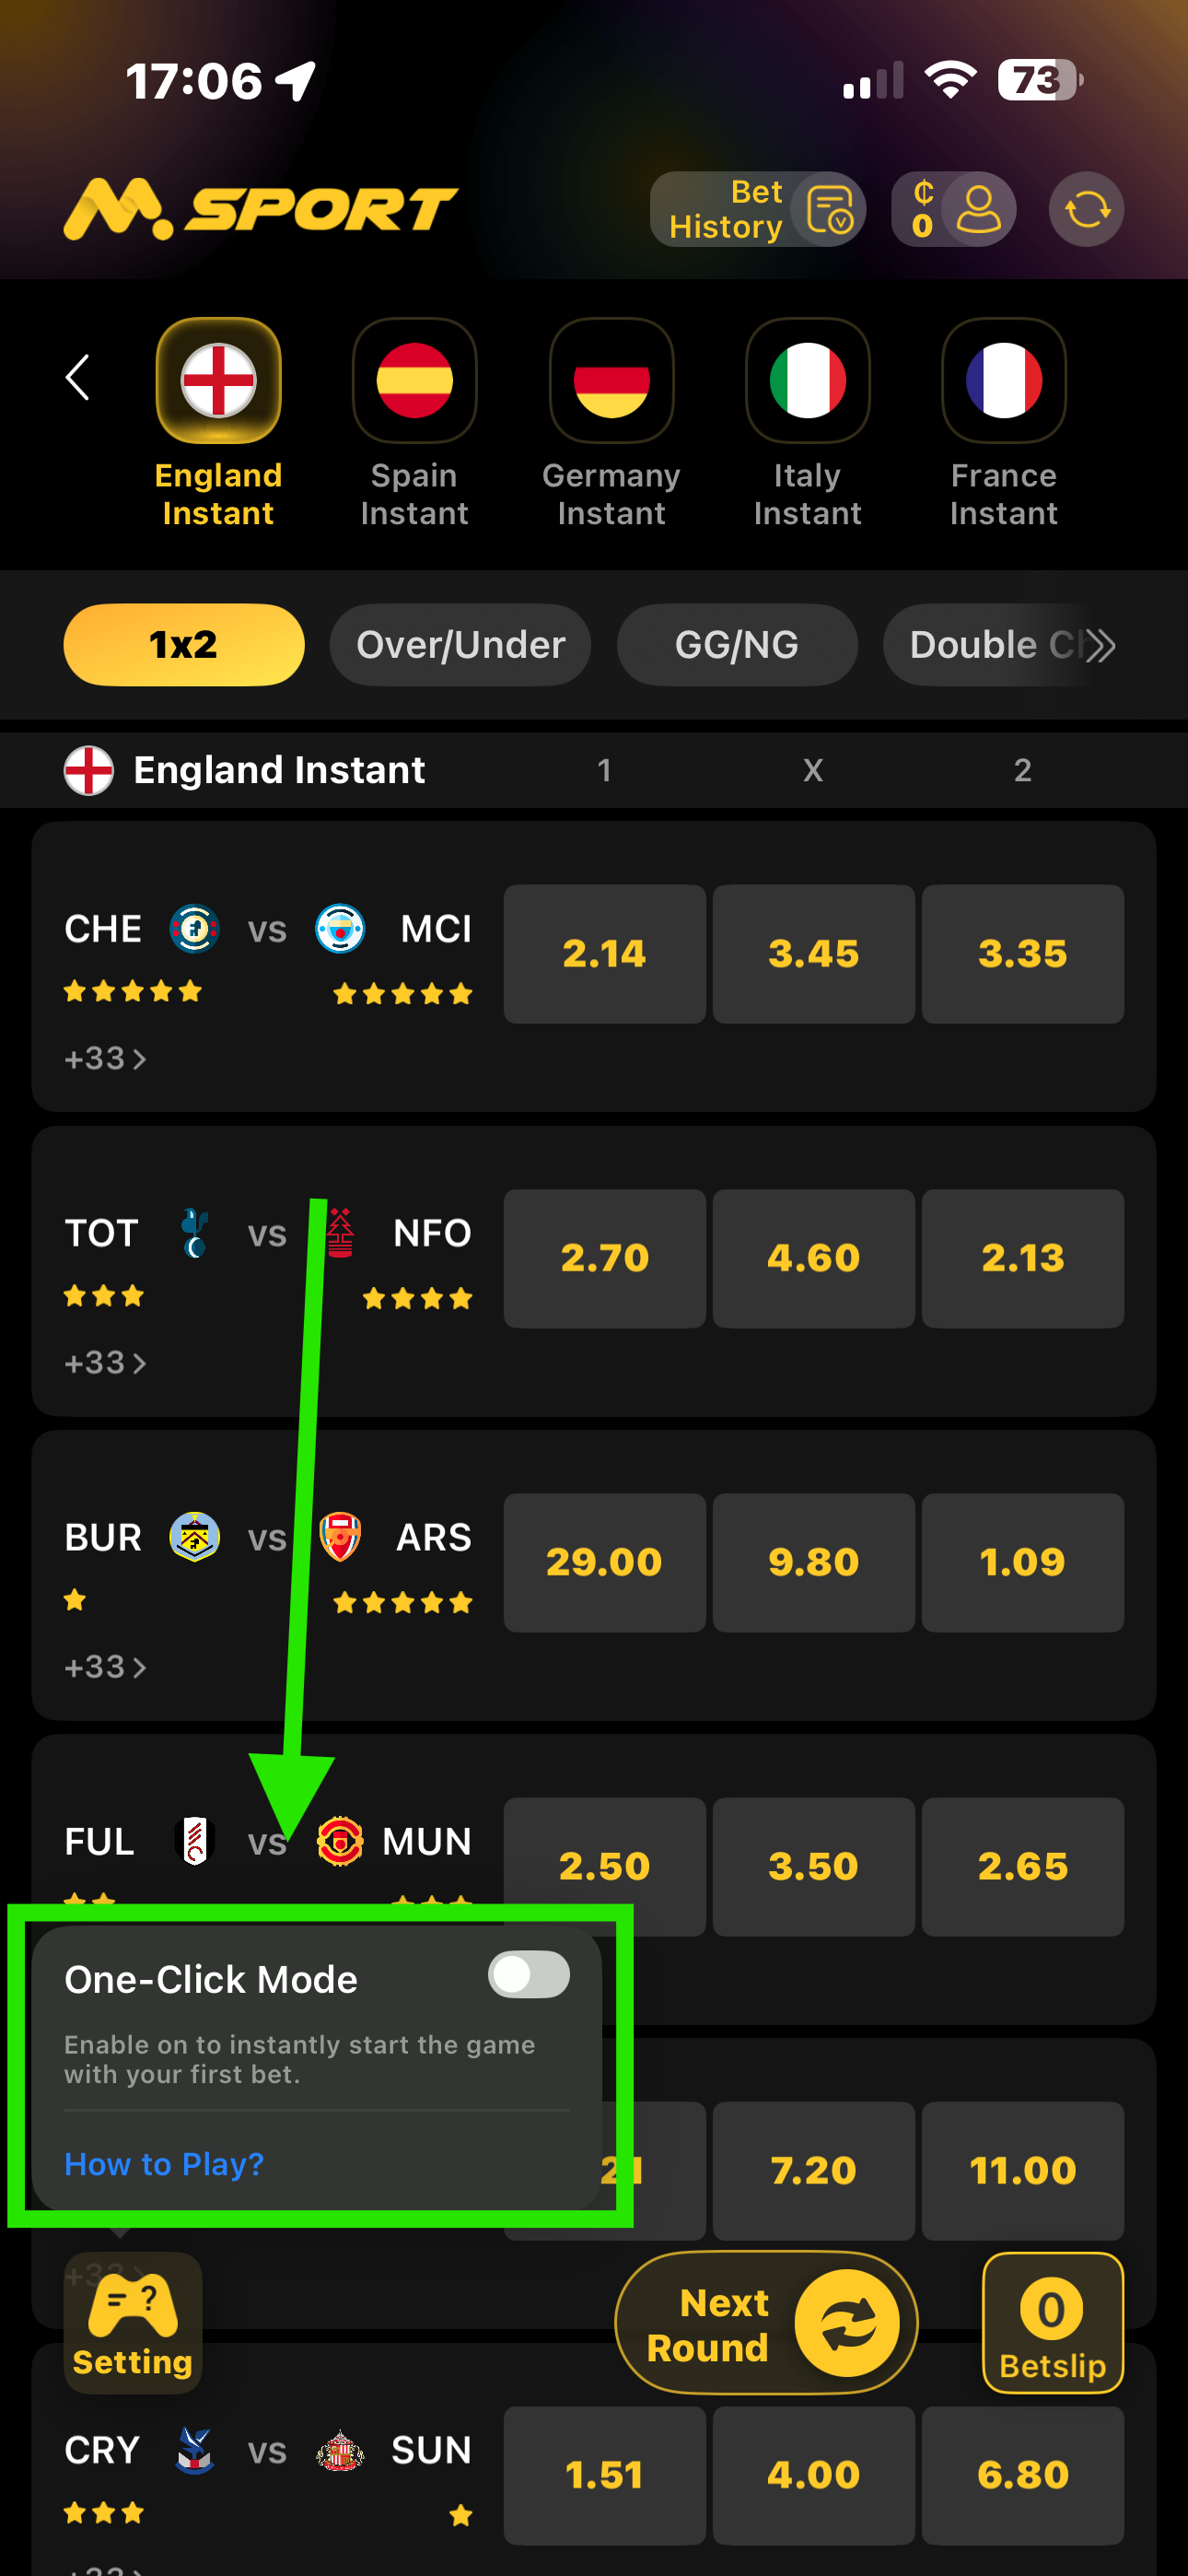
Task: Open Bet History
Action: tap(756, 209)
